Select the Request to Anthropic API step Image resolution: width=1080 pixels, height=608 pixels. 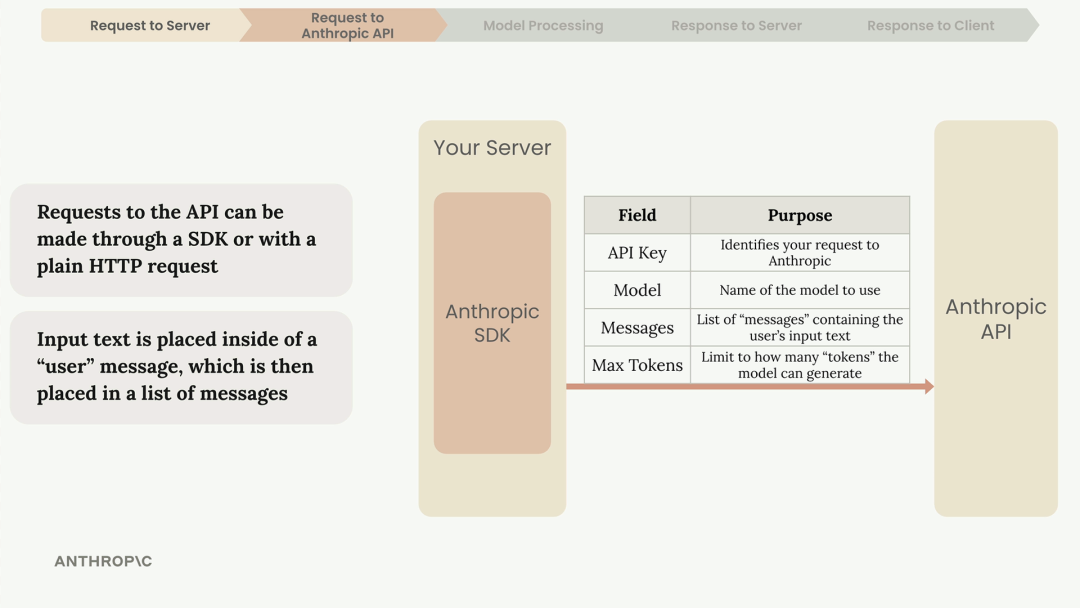tap(347, 25)
